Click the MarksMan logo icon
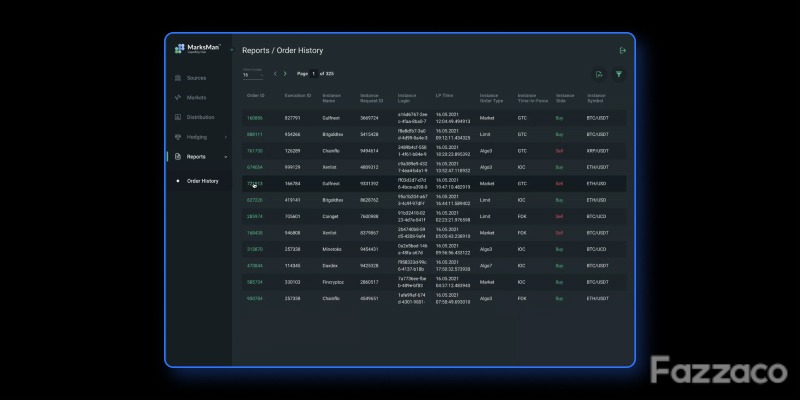This screenshot has width=800, height=400. coord(179,48)
